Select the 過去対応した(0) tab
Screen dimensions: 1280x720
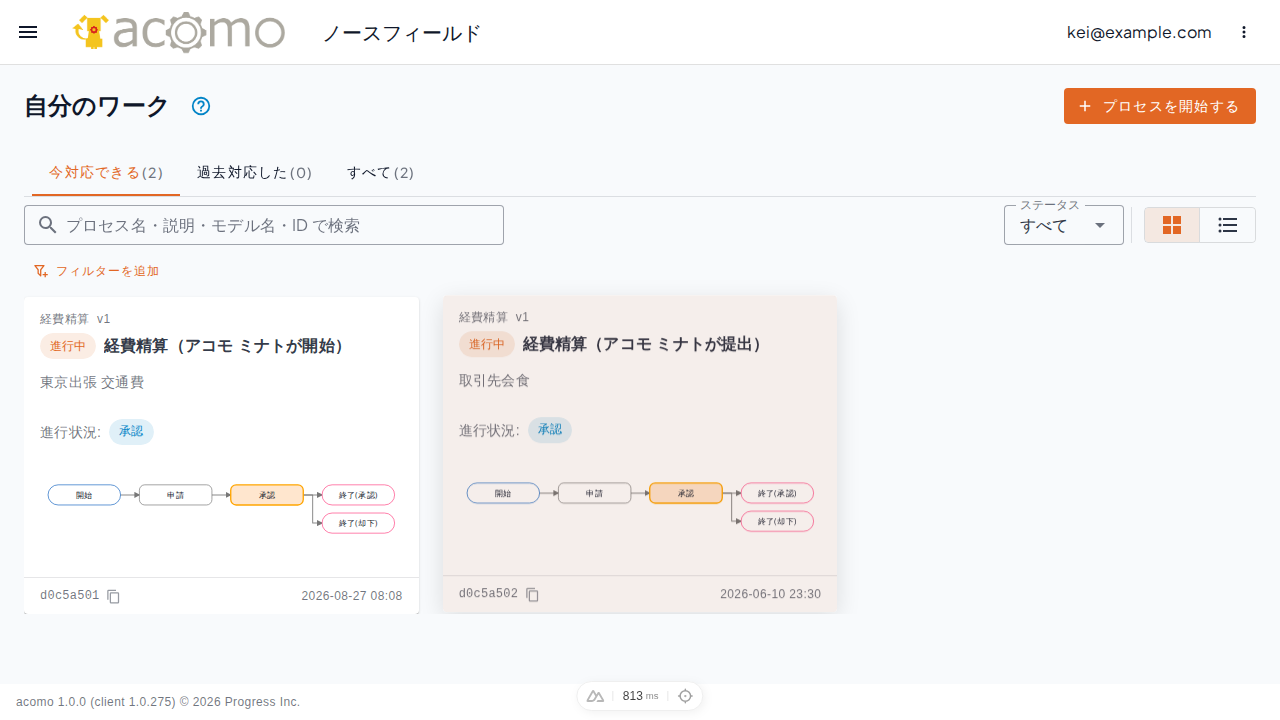(255, 173)
